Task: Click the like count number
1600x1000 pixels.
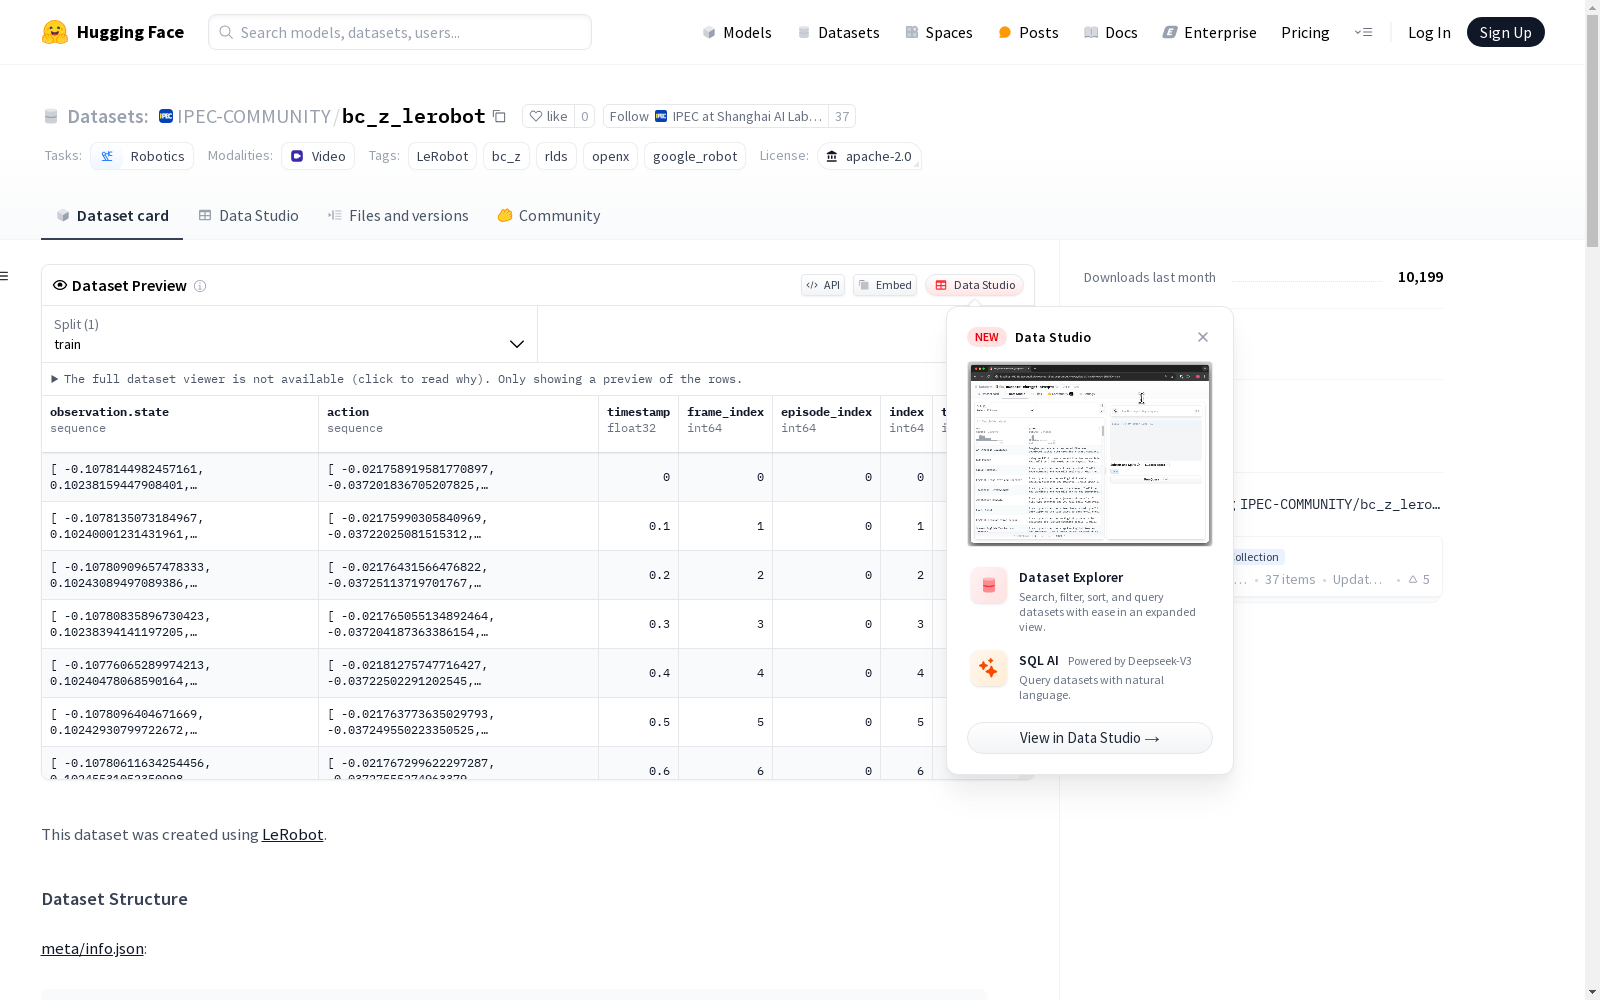Action: (x=585, y=116)
